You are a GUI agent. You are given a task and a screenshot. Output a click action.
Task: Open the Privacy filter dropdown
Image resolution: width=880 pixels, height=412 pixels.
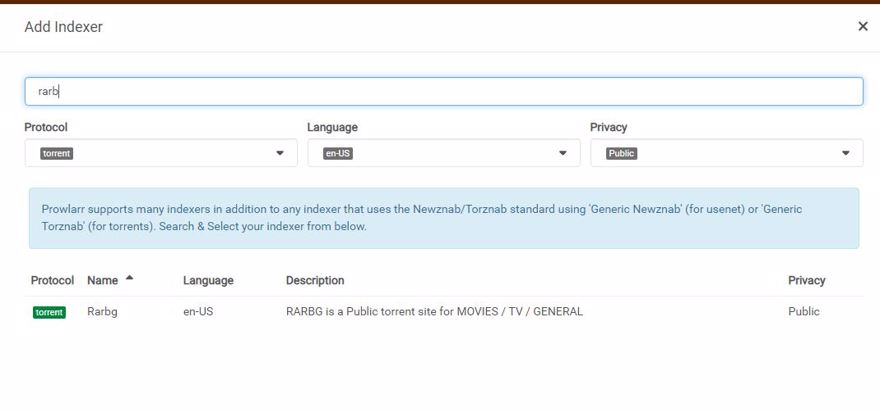pos(726,153)
